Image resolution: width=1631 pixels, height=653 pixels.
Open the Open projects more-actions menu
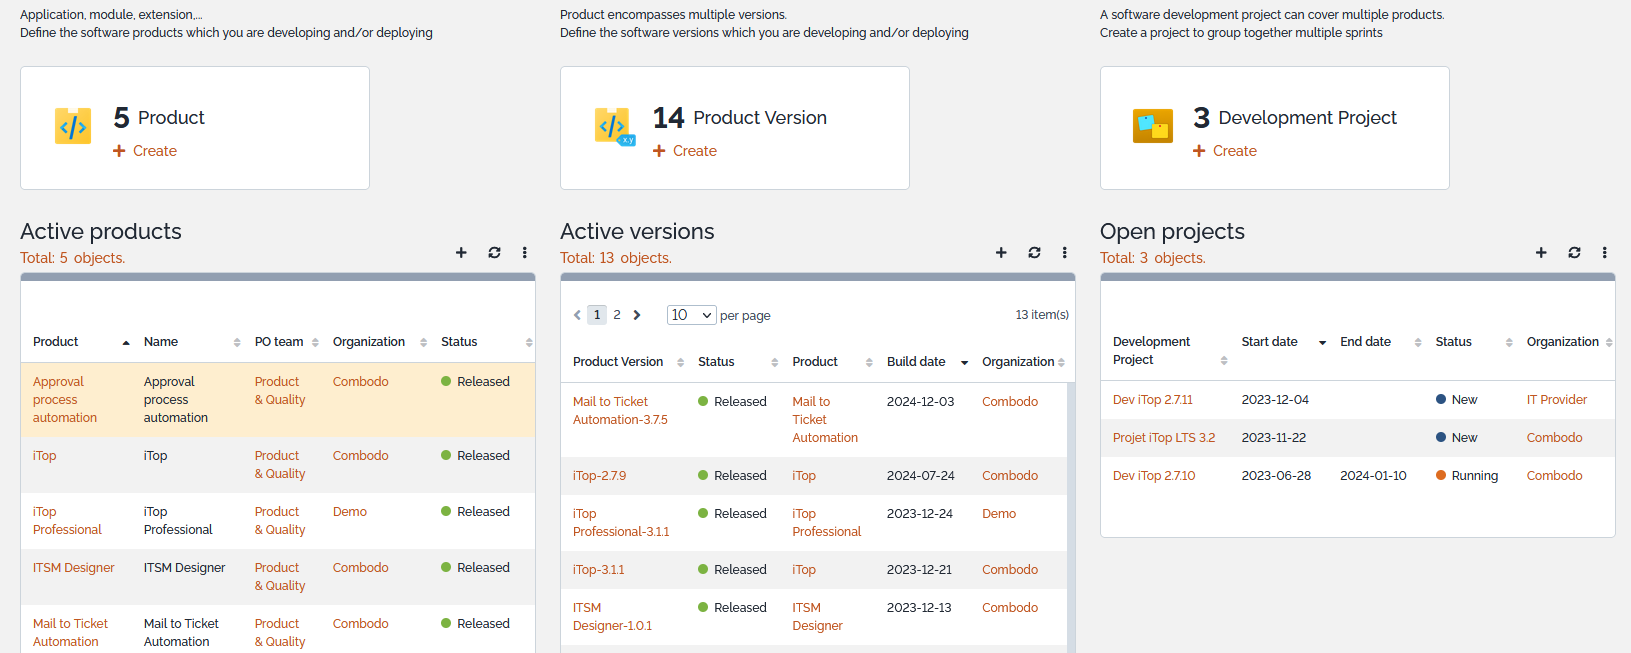pos(1604,253)
